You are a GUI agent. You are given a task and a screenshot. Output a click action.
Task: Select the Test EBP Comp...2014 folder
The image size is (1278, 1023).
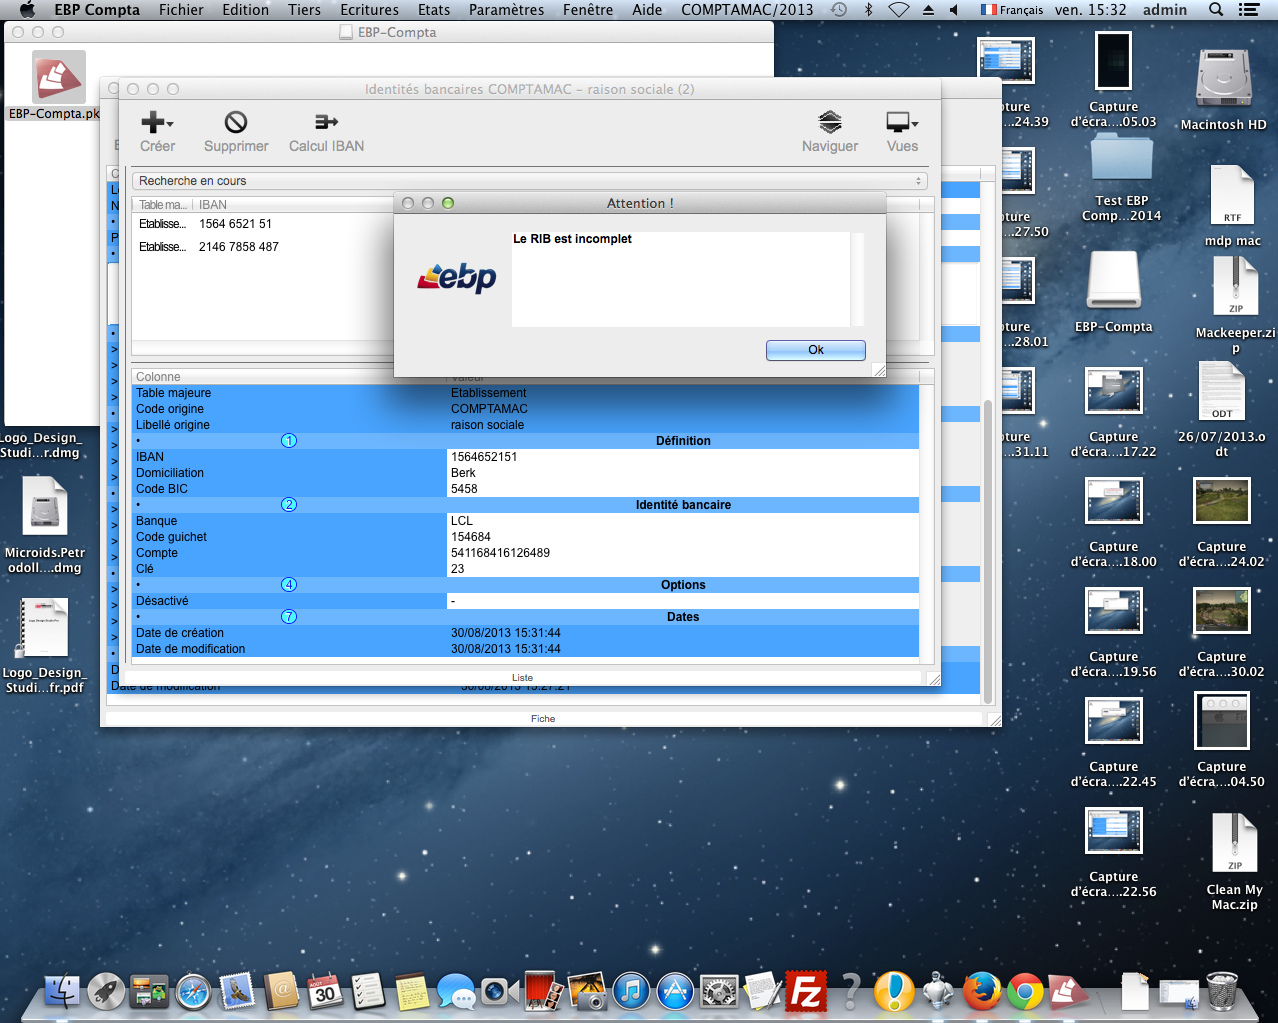coord(1121,159)
